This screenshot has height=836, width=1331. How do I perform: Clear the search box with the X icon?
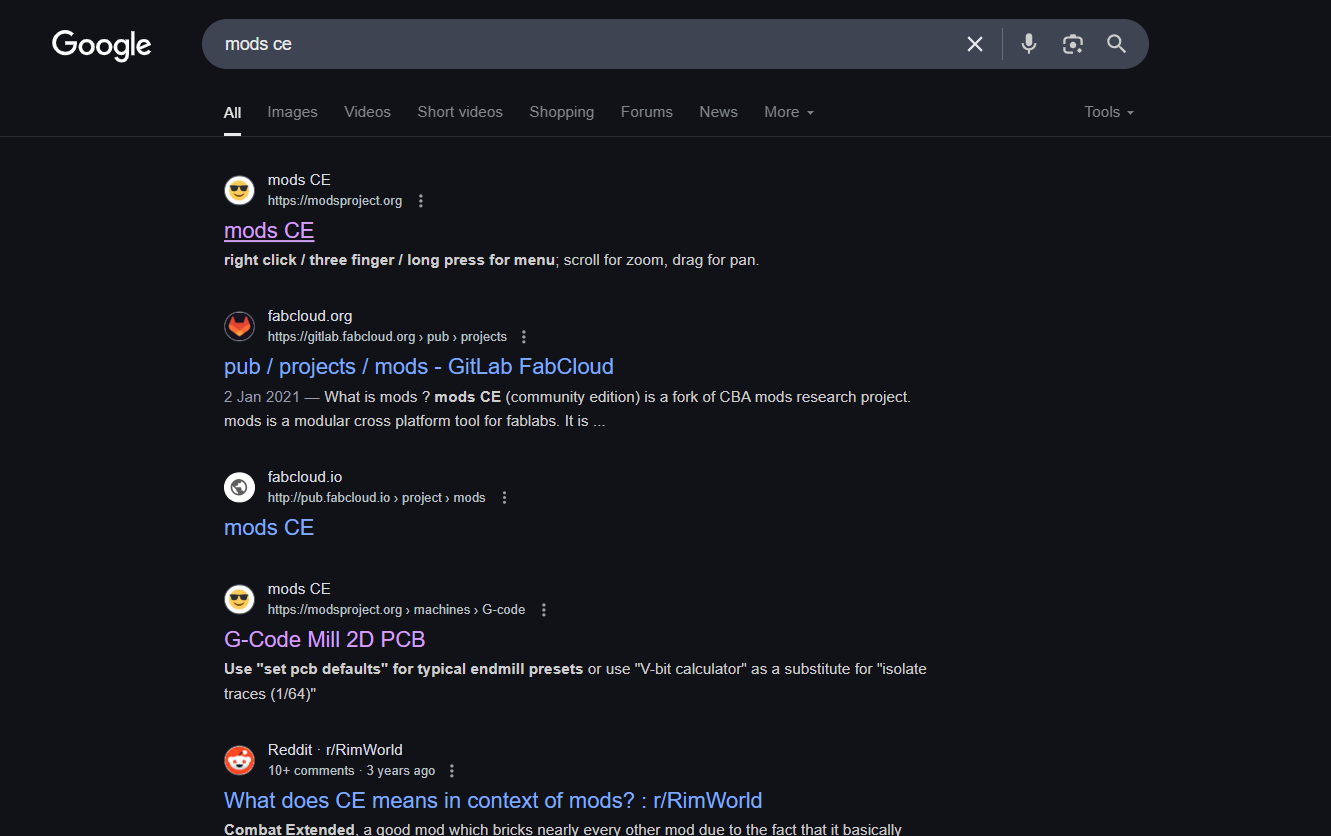[975, 44]
